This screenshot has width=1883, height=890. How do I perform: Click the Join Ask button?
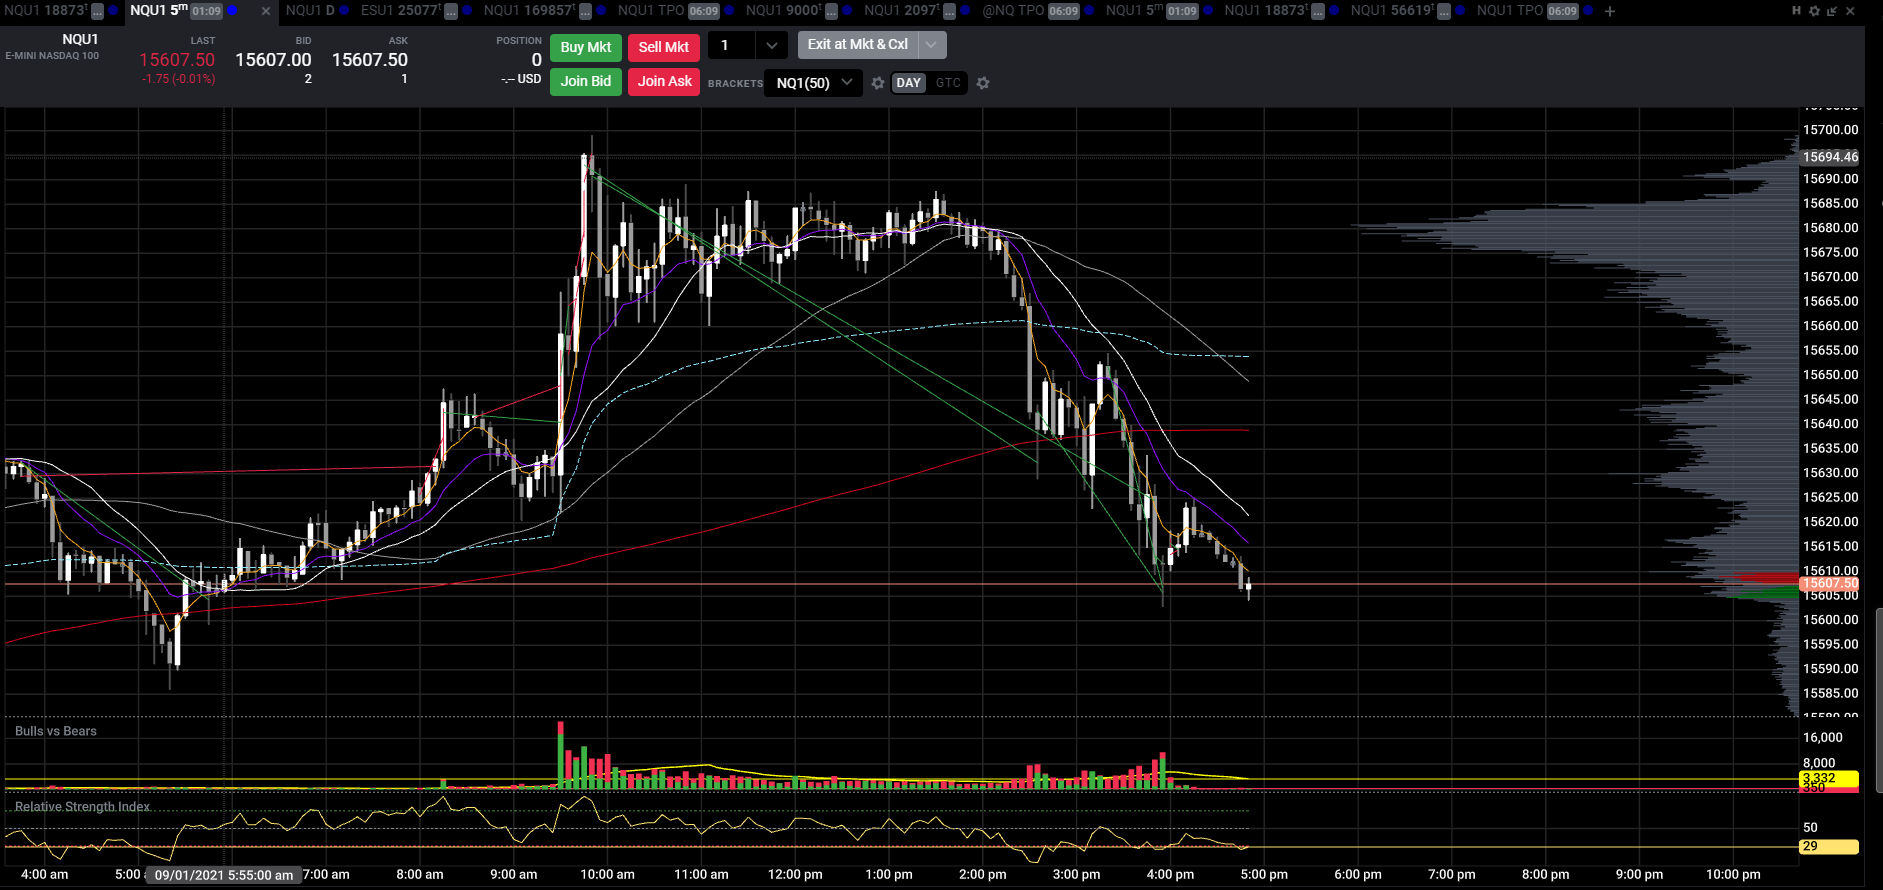point(664,81)
